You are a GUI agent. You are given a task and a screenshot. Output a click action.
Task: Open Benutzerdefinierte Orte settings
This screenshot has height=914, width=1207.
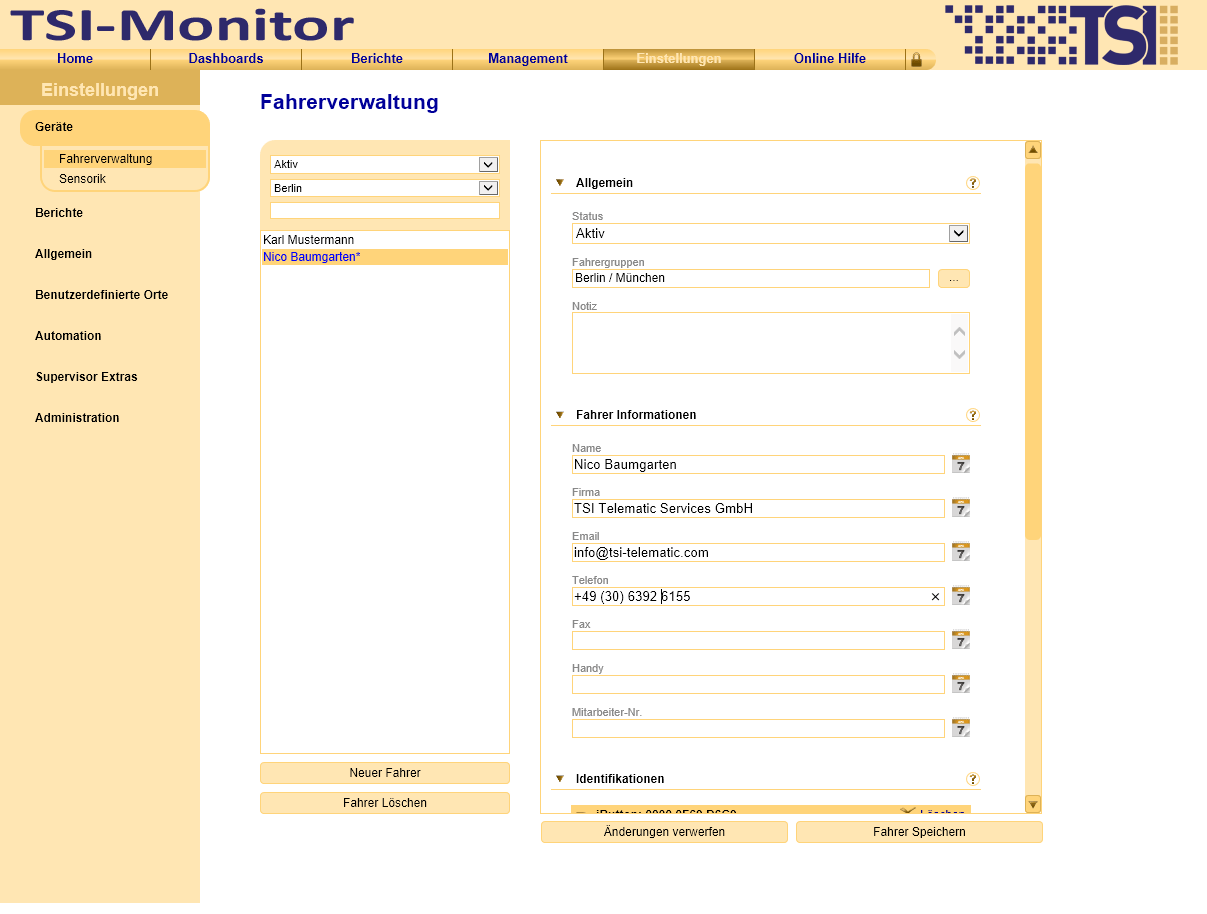click(x=101, y=295)
